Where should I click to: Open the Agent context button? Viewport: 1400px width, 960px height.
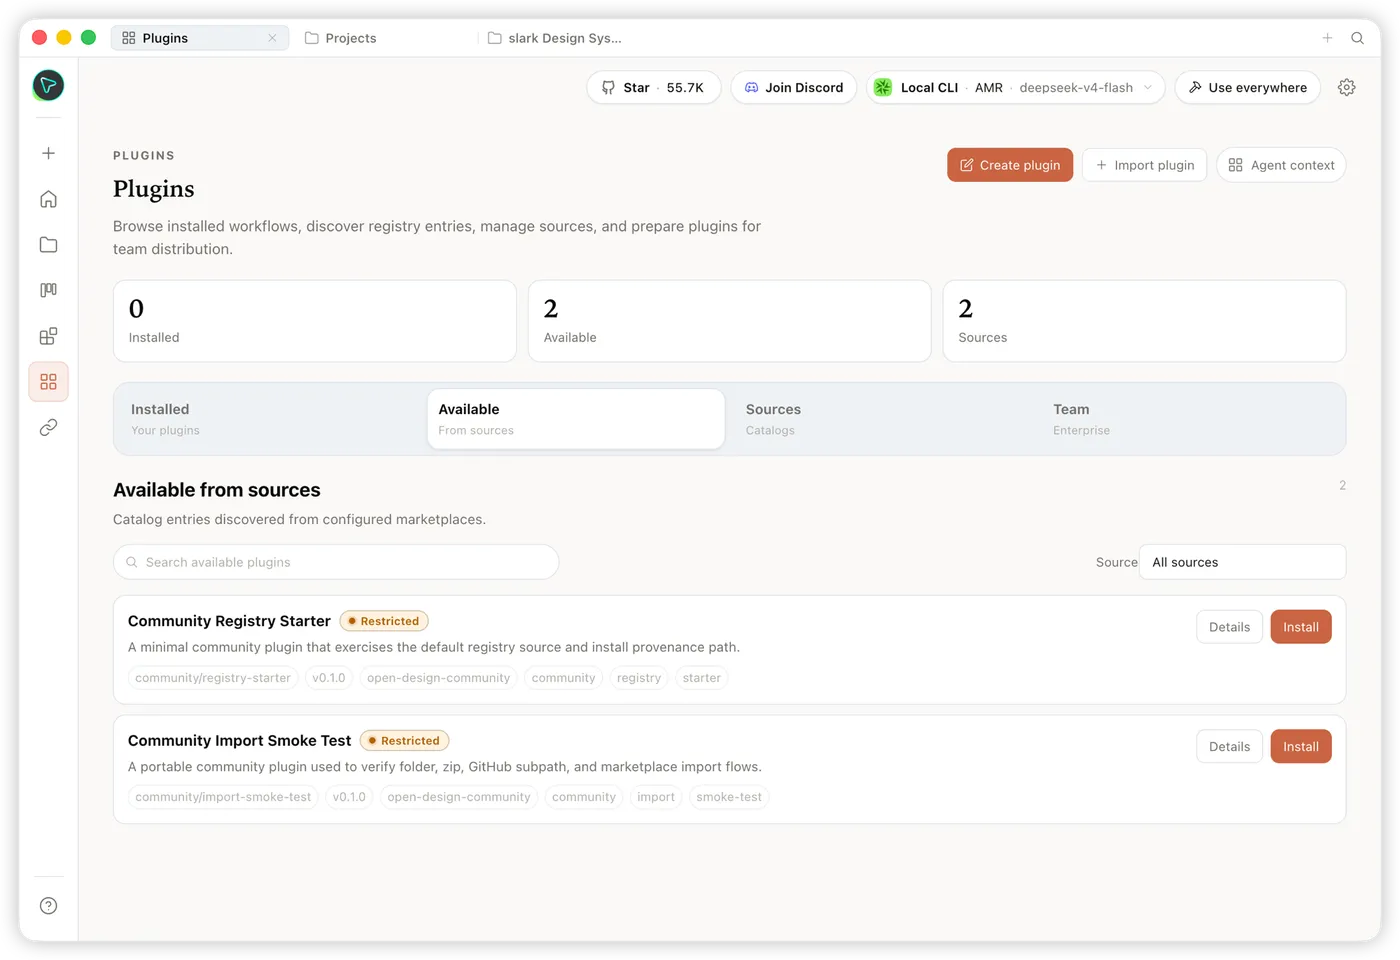(x=1281, y=165)
